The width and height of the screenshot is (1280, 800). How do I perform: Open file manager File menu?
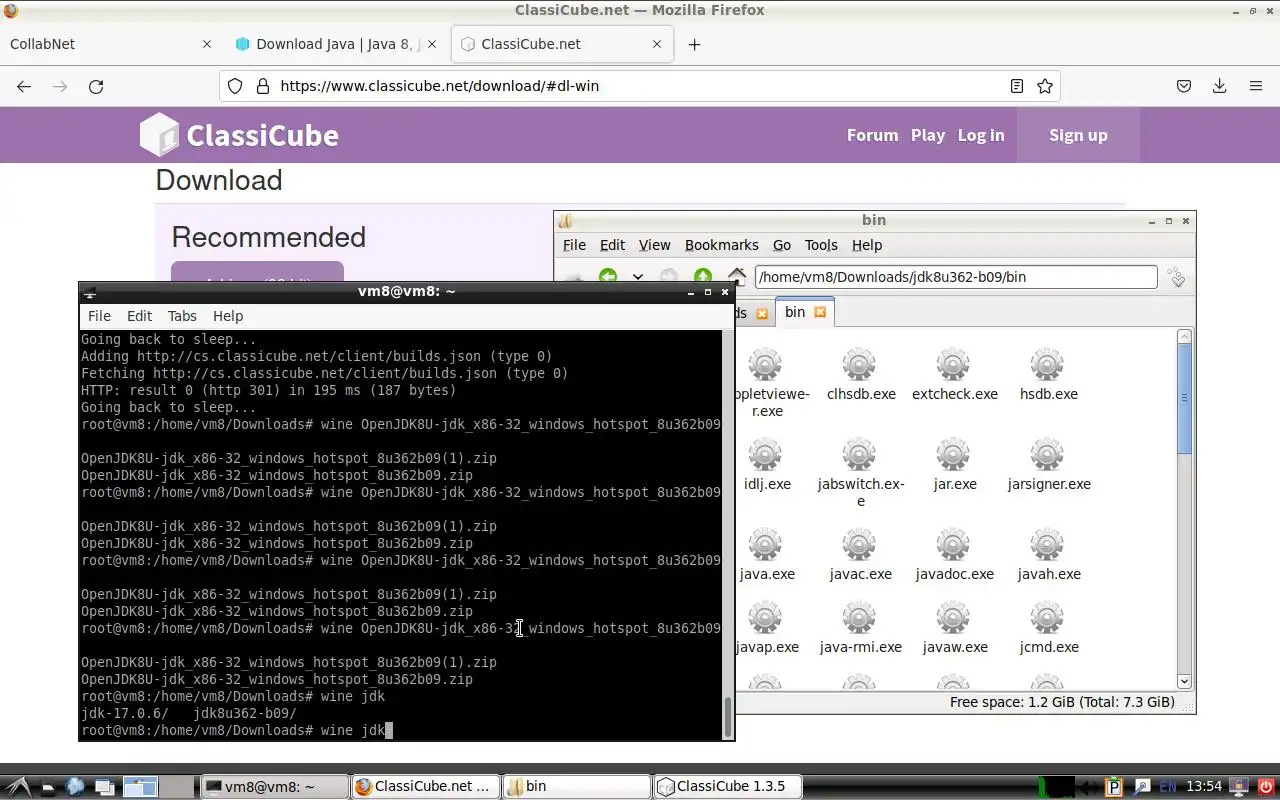click(x=574, y=245)
